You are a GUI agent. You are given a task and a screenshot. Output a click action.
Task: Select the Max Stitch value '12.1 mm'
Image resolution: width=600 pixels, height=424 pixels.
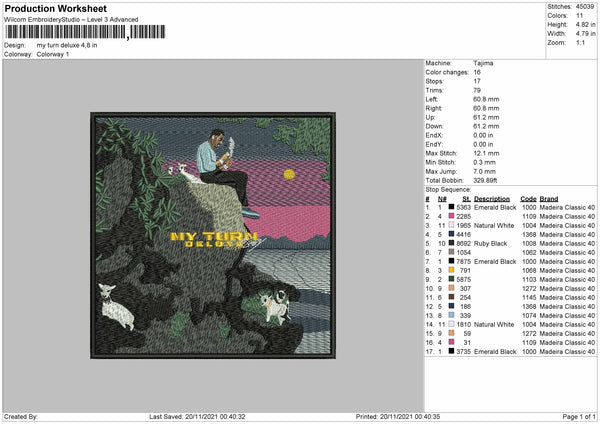(x=486, y=153)
